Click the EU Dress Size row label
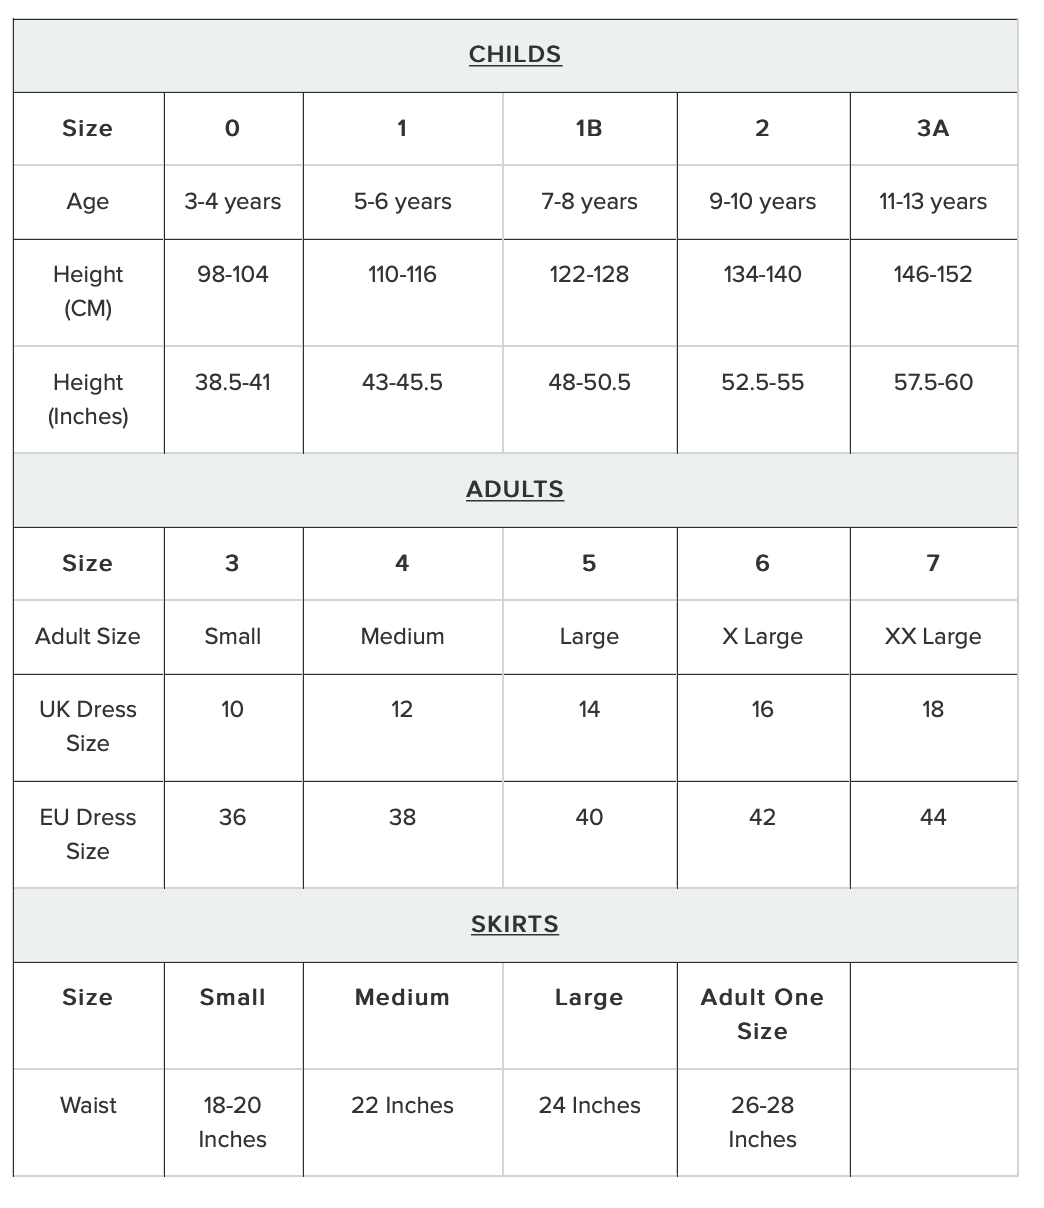The height and width of the screenshot is (1208, 1044). click(x=88, y=834)
